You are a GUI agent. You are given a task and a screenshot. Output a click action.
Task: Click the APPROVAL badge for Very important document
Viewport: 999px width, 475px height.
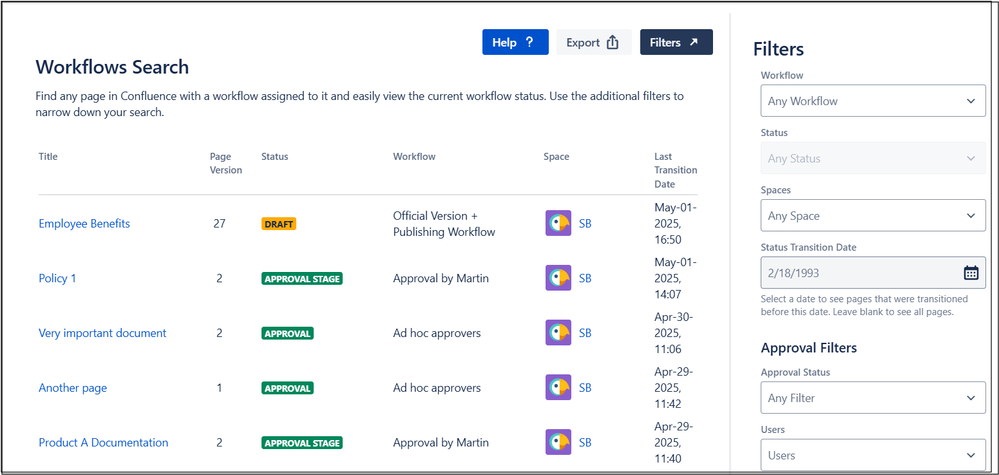pyautogui.click(x=287, y=333)
